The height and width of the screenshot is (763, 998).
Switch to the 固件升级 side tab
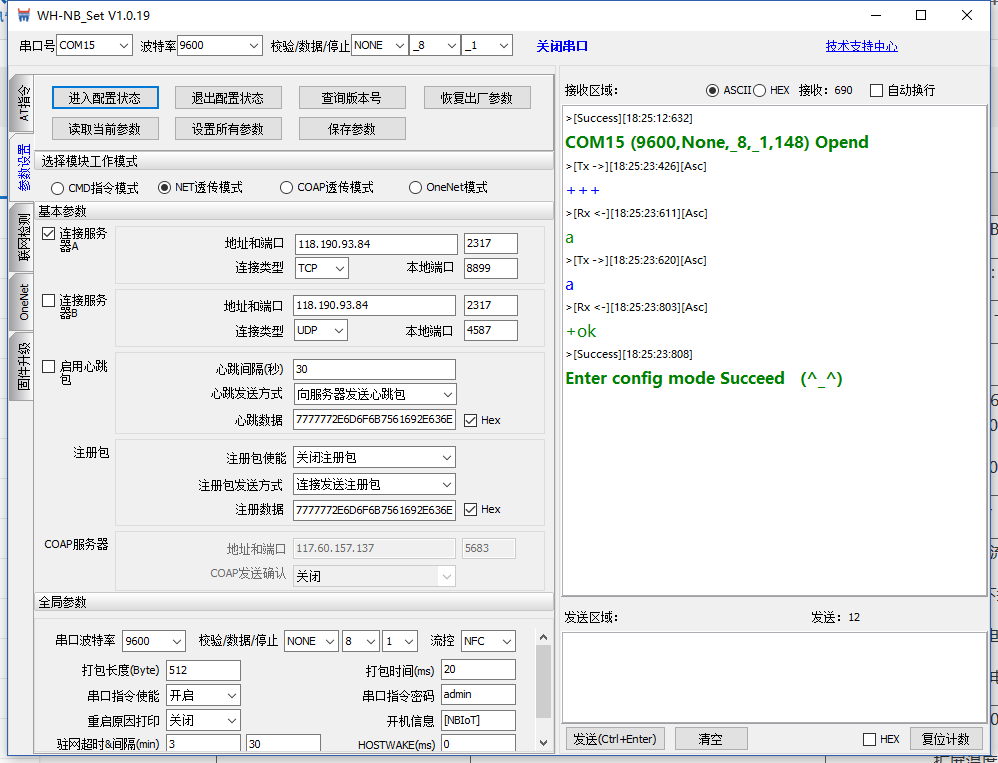(x=22, y=367)
